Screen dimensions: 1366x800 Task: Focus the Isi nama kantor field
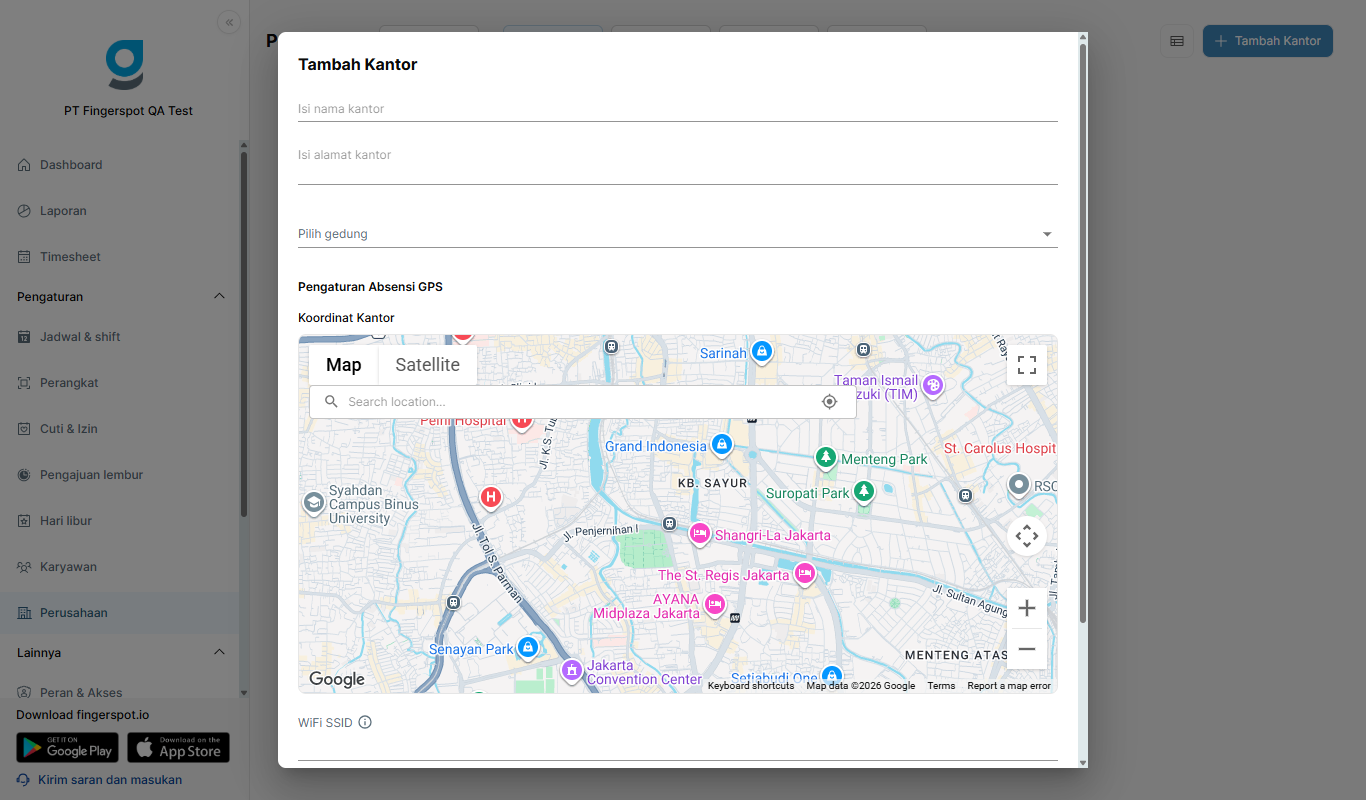[677, 109]
